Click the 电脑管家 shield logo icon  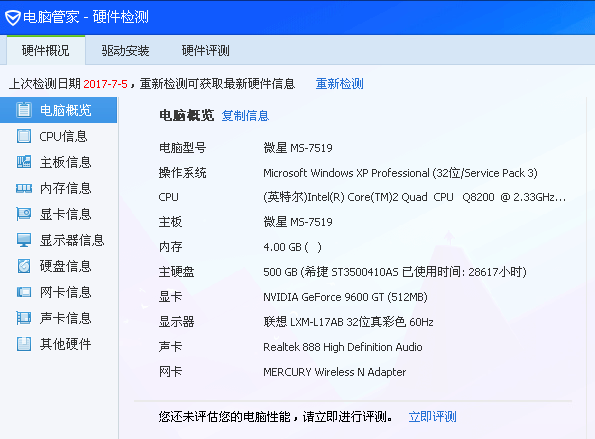pos(13,17)
